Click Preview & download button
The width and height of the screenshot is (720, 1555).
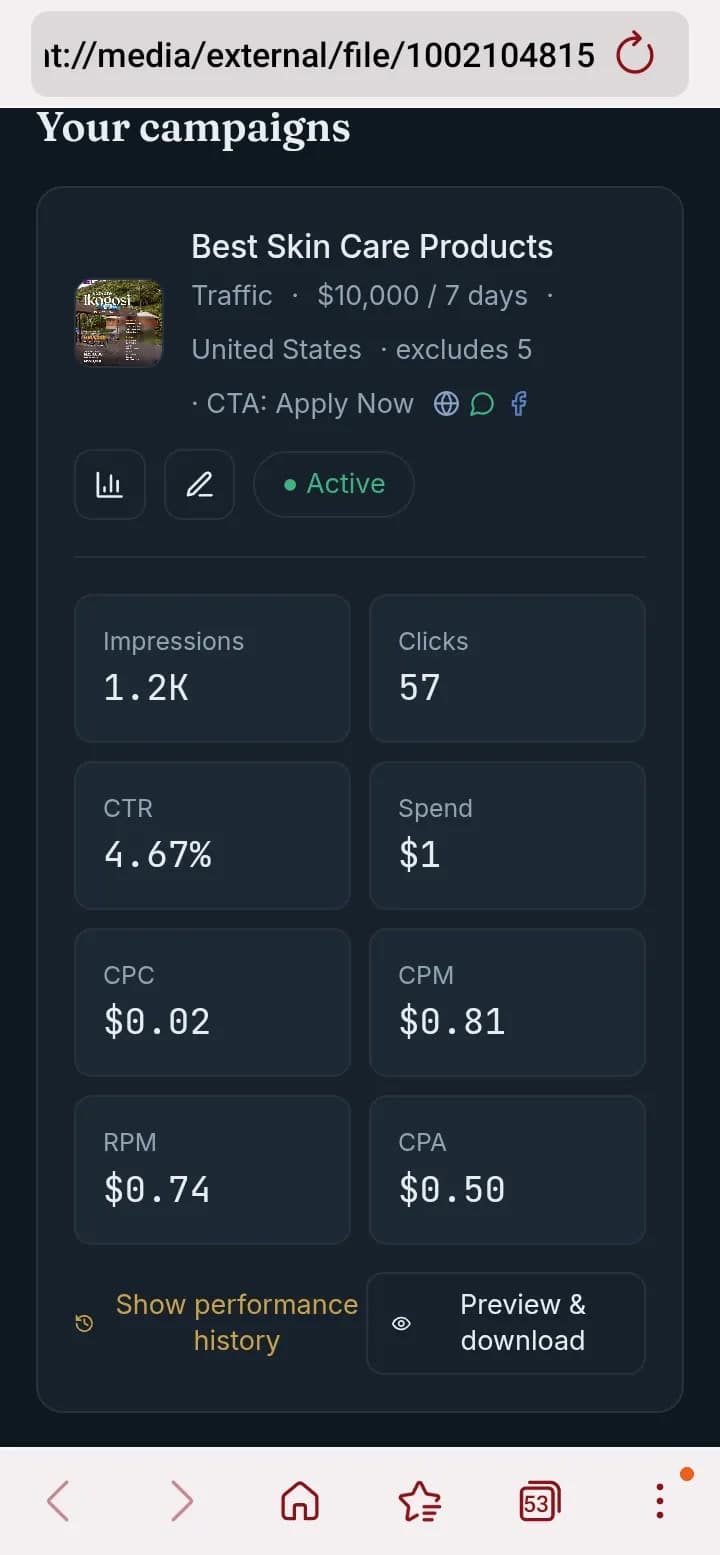(x=506, y=1323)
